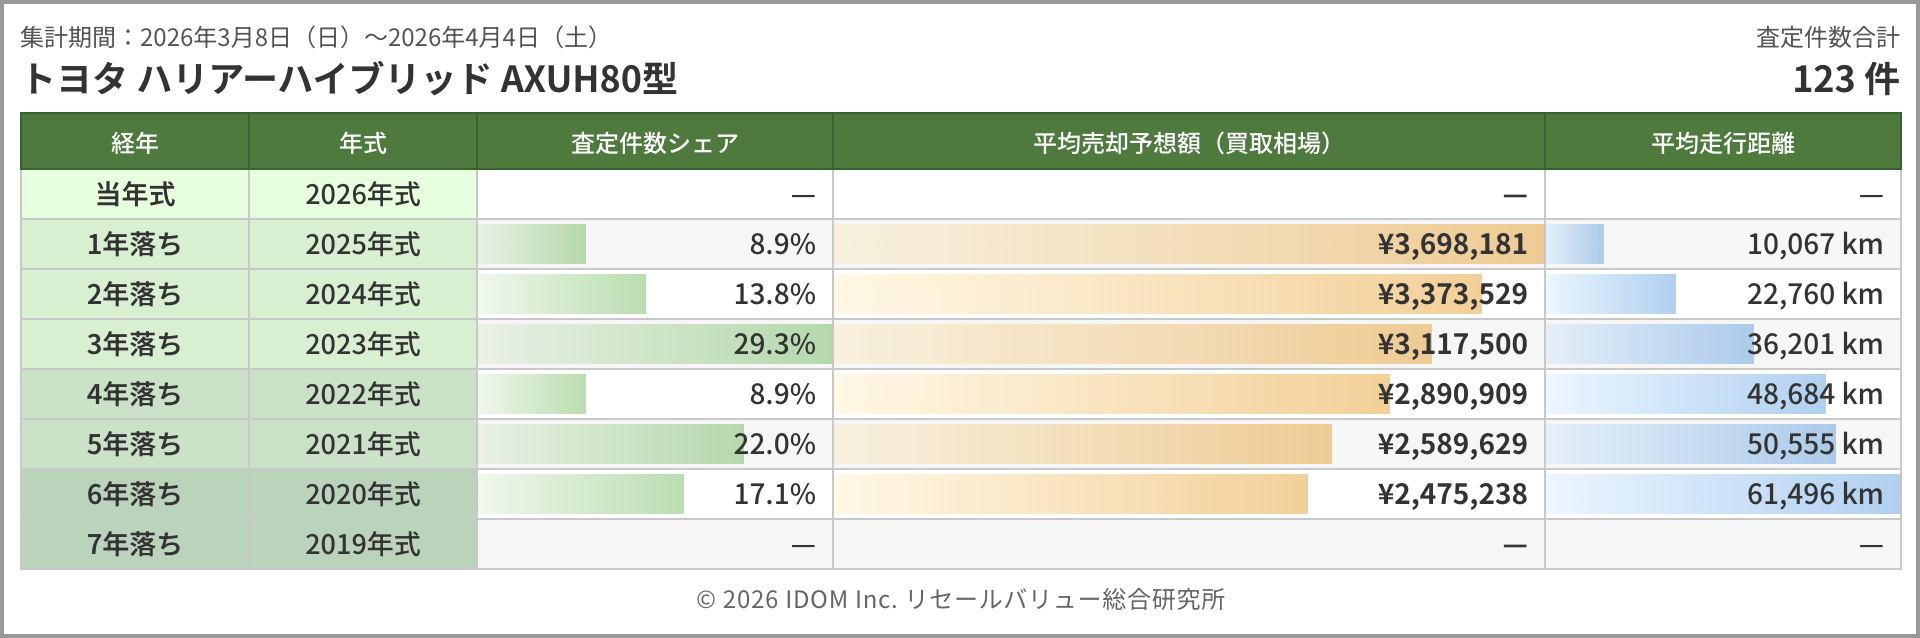Select the 当年式 row label
The width and height of the screenshot is (1920, 638).
pos(134,194)
